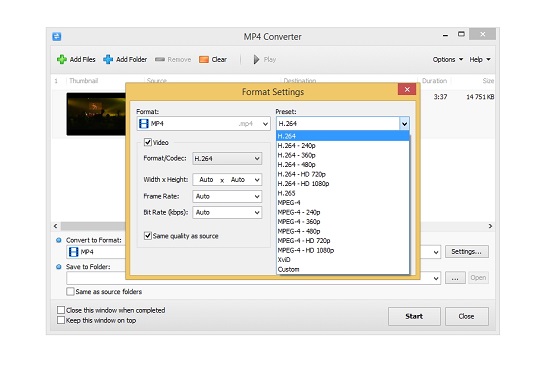Click the 14 751 KB size value
This screenshot has height=372, width=550.
(480, 97)
